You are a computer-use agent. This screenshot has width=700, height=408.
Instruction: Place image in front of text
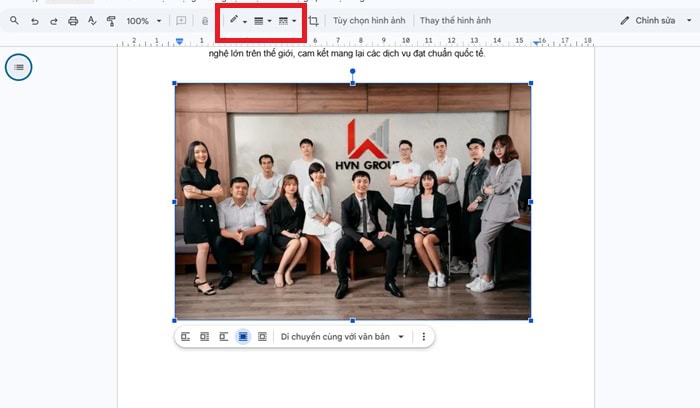click(x=262, y=337)
